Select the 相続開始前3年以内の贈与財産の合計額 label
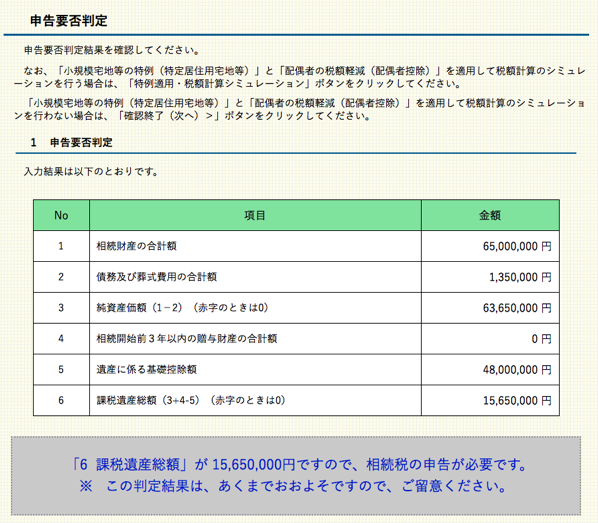 187,339
